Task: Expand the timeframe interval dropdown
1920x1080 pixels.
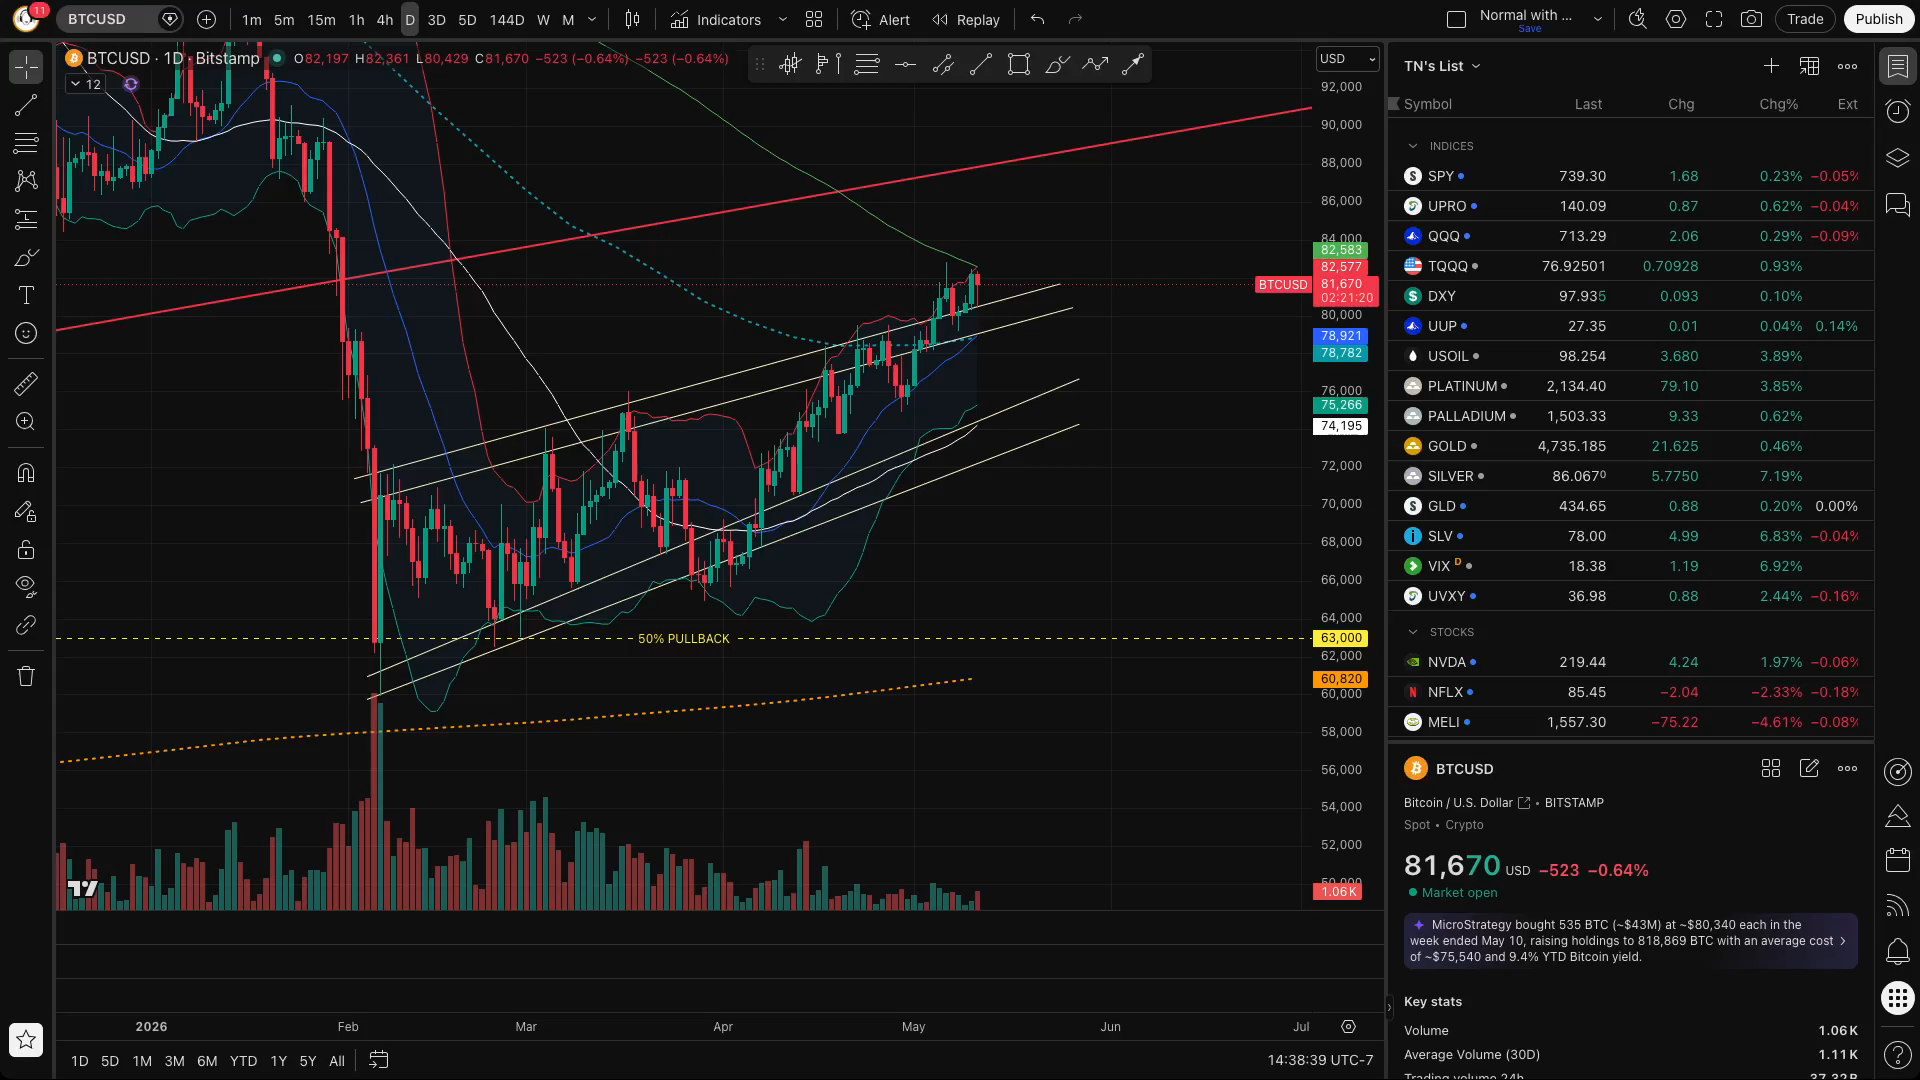Action: [592, 19]
